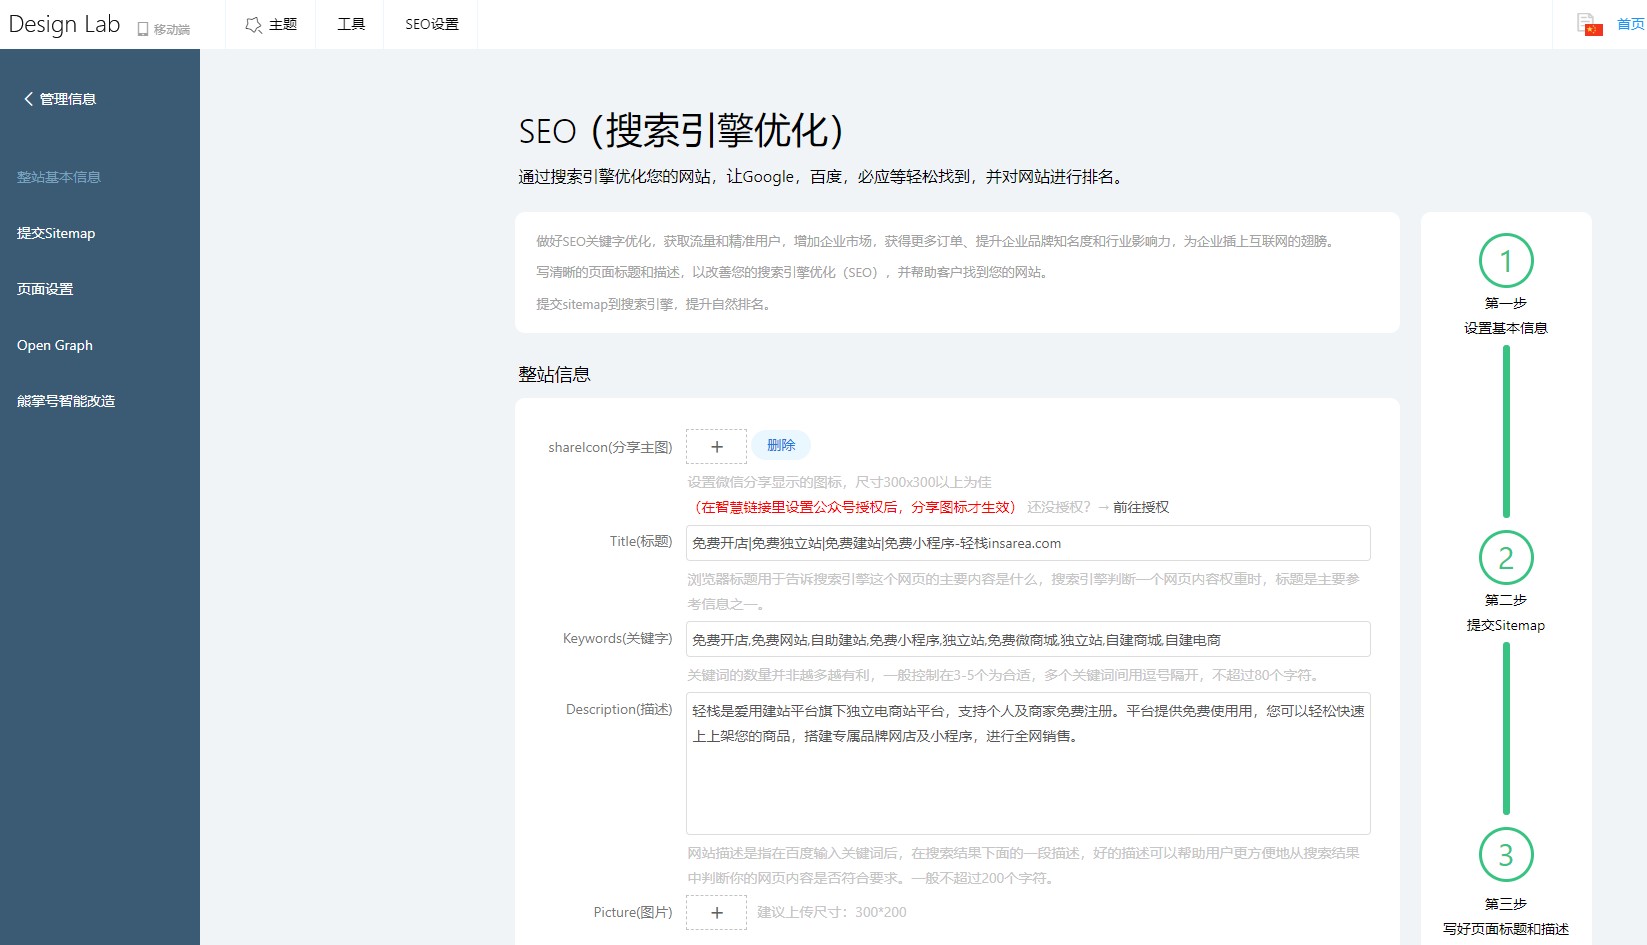The width and height of the screenshot is (1647, 945).
Task: Click step 3 circle icon
Action: pos(1506,855)
